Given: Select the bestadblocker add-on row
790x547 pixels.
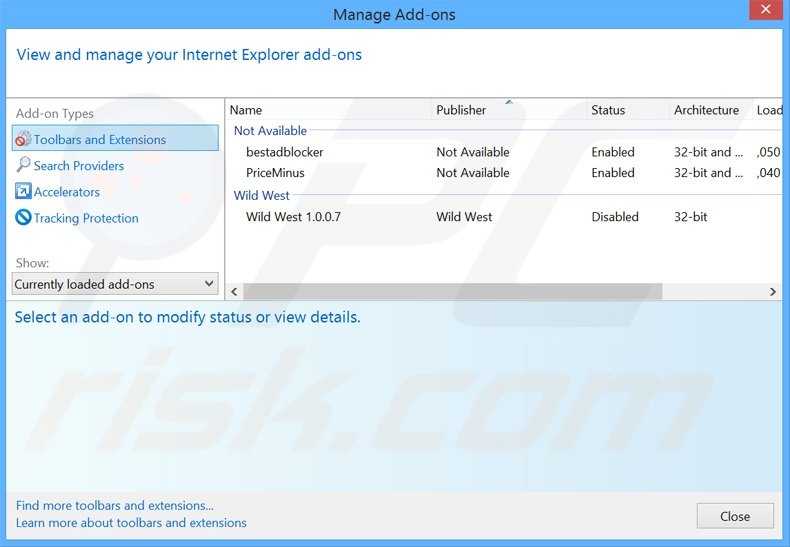Looking at the screenshot, I should point(285,152).
